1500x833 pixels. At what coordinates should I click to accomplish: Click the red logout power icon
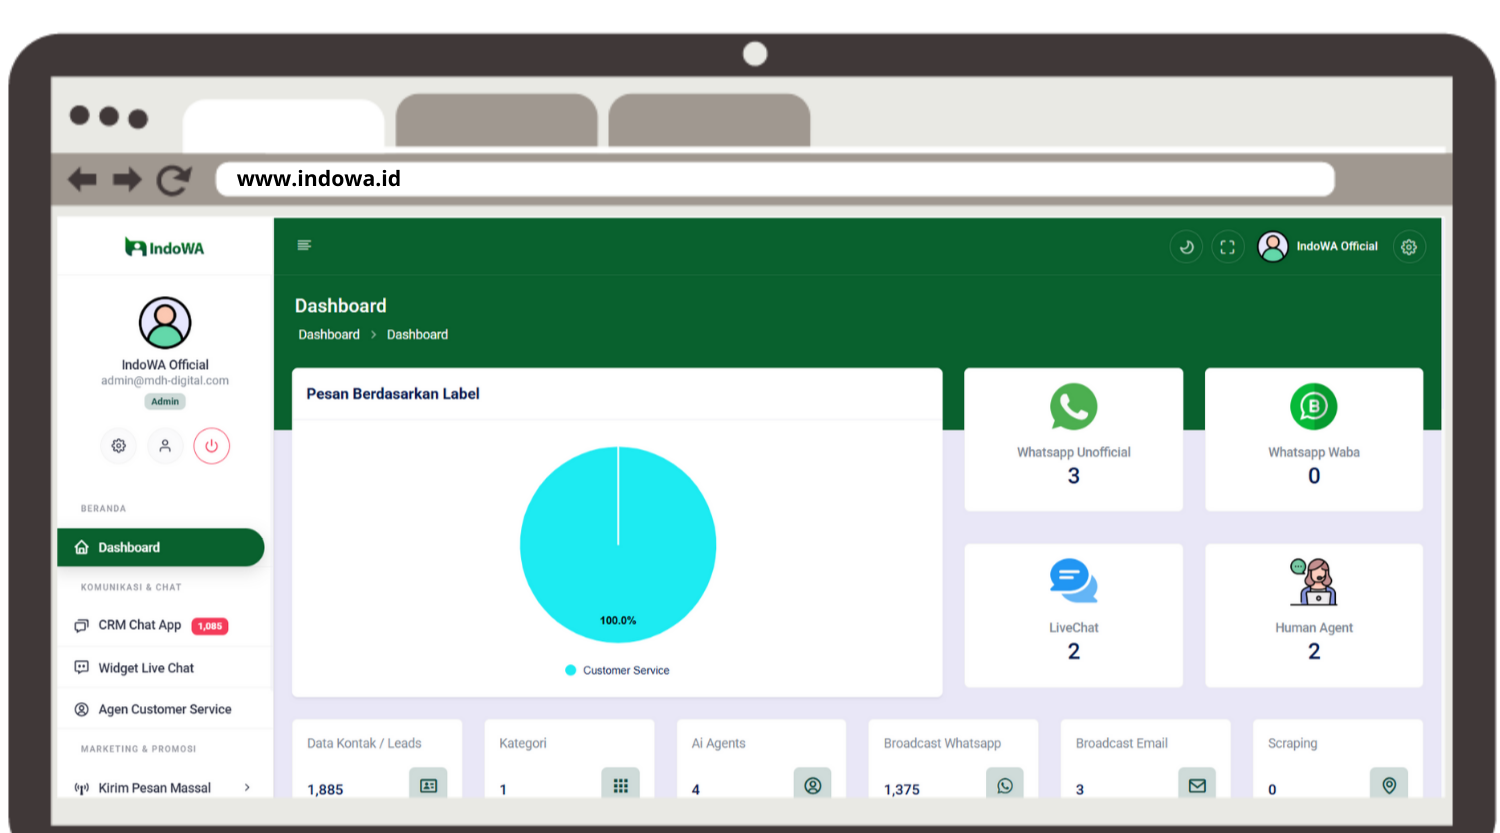[211, 446]
